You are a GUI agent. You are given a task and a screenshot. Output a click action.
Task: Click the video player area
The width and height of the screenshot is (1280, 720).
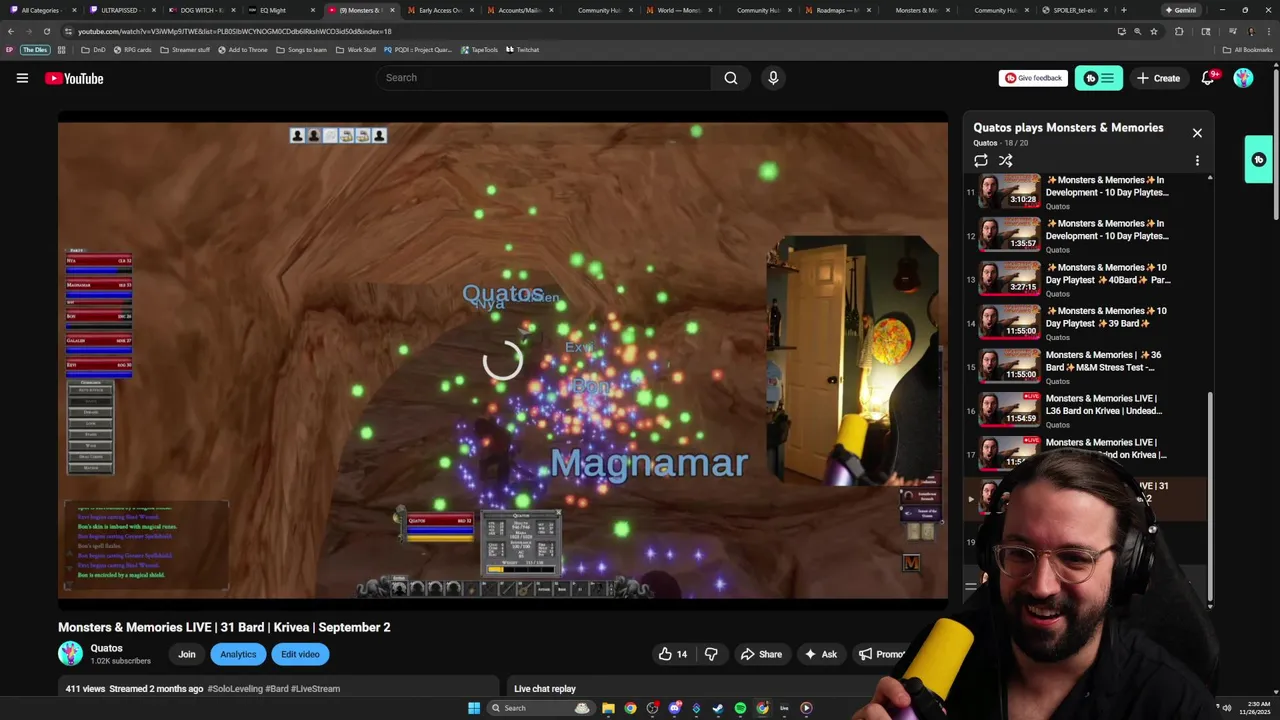coord(502,360)
